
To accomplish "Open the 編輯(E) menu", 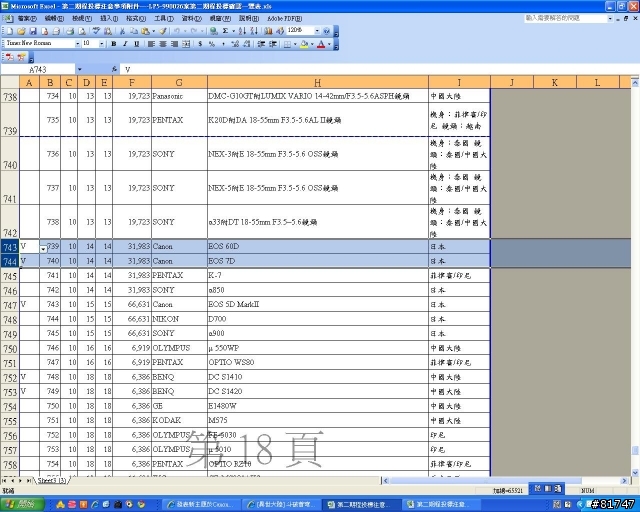I will pos(54,19).
